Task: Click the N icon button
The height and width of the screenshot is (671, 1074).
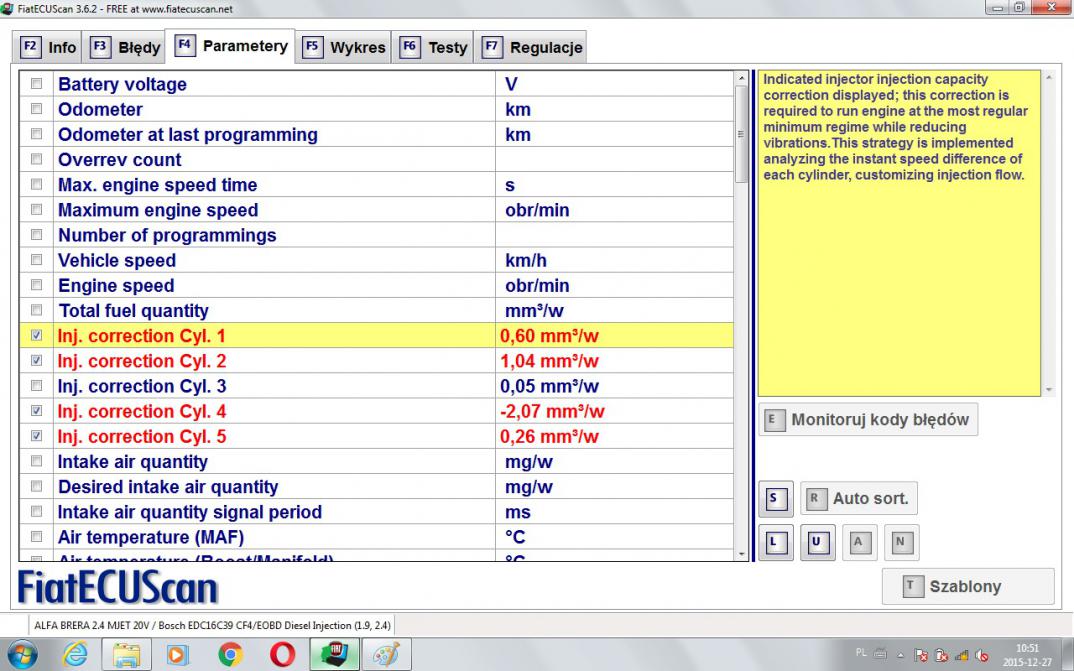Action: 899,542
